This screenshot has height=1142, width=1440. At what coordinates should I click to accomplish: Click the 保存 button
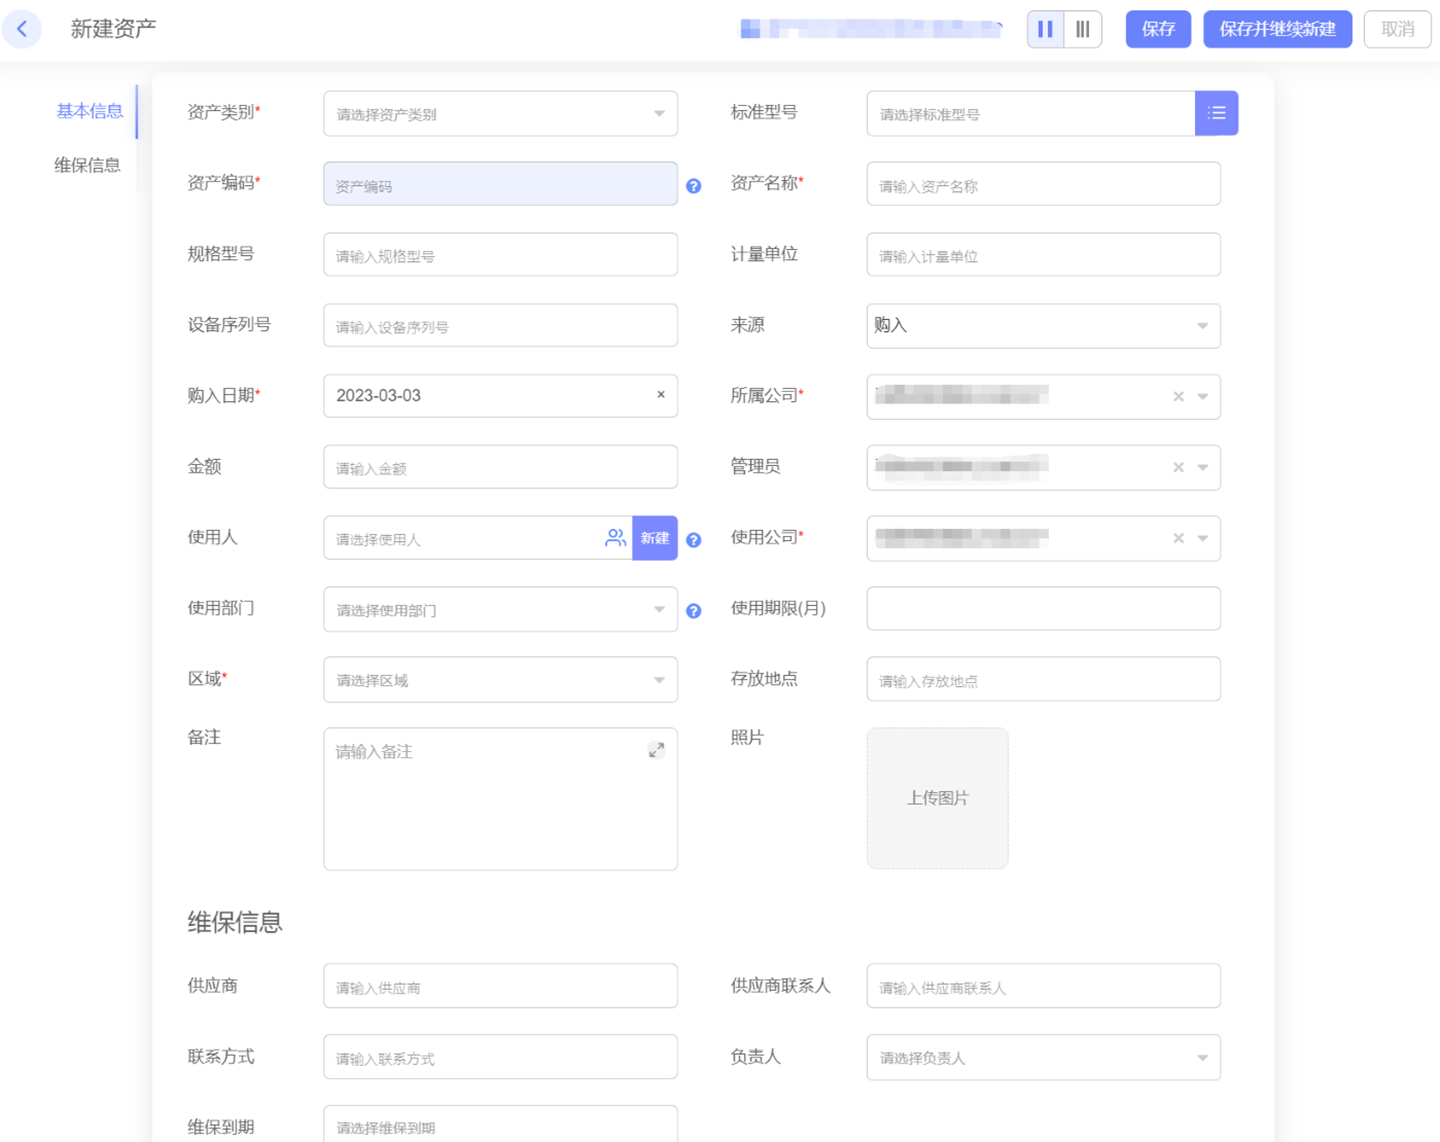[1158, 29]
